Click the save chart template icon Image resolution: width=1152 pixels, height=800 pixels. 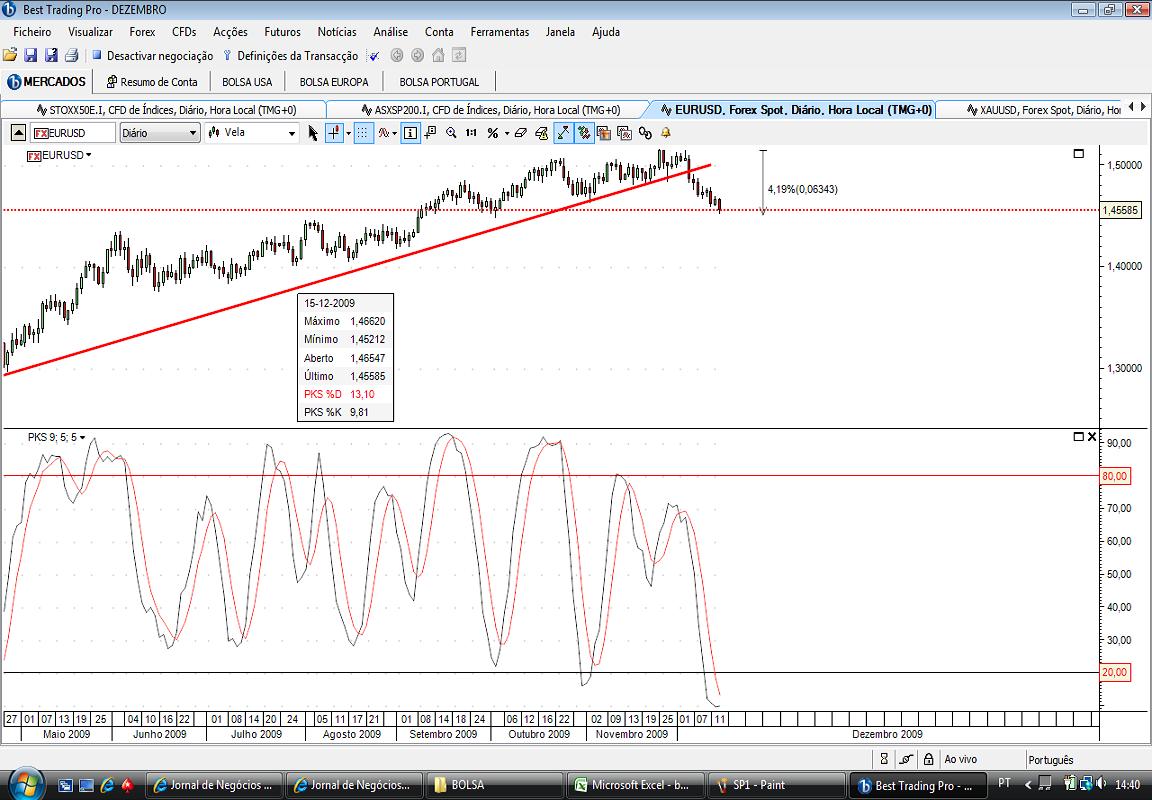click(x=604, y=133)
